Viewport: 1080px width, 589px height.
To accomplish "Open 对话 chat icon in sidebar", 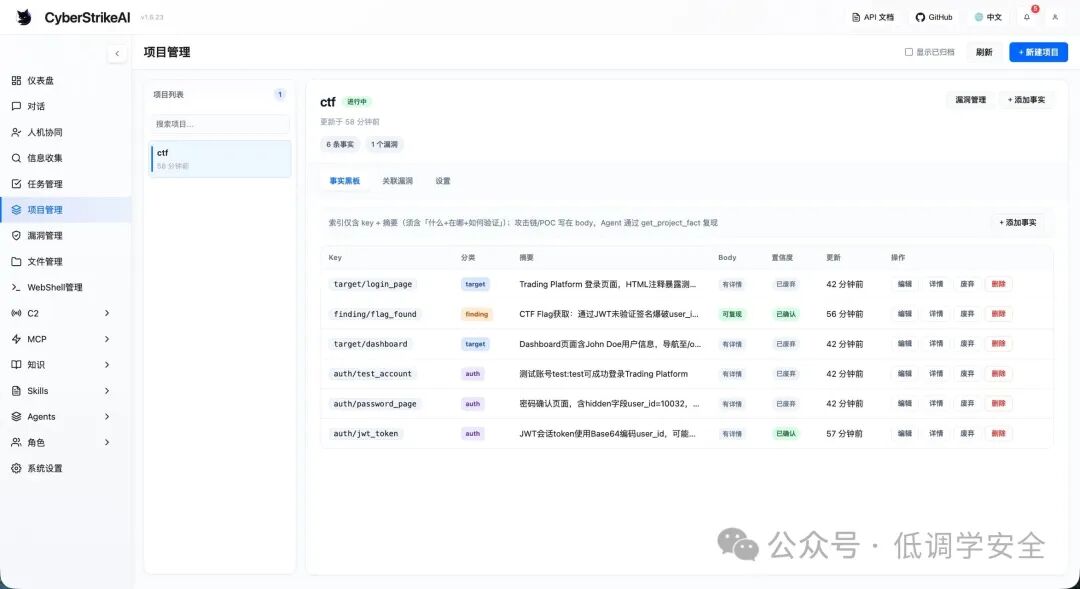I will [17, 106].
